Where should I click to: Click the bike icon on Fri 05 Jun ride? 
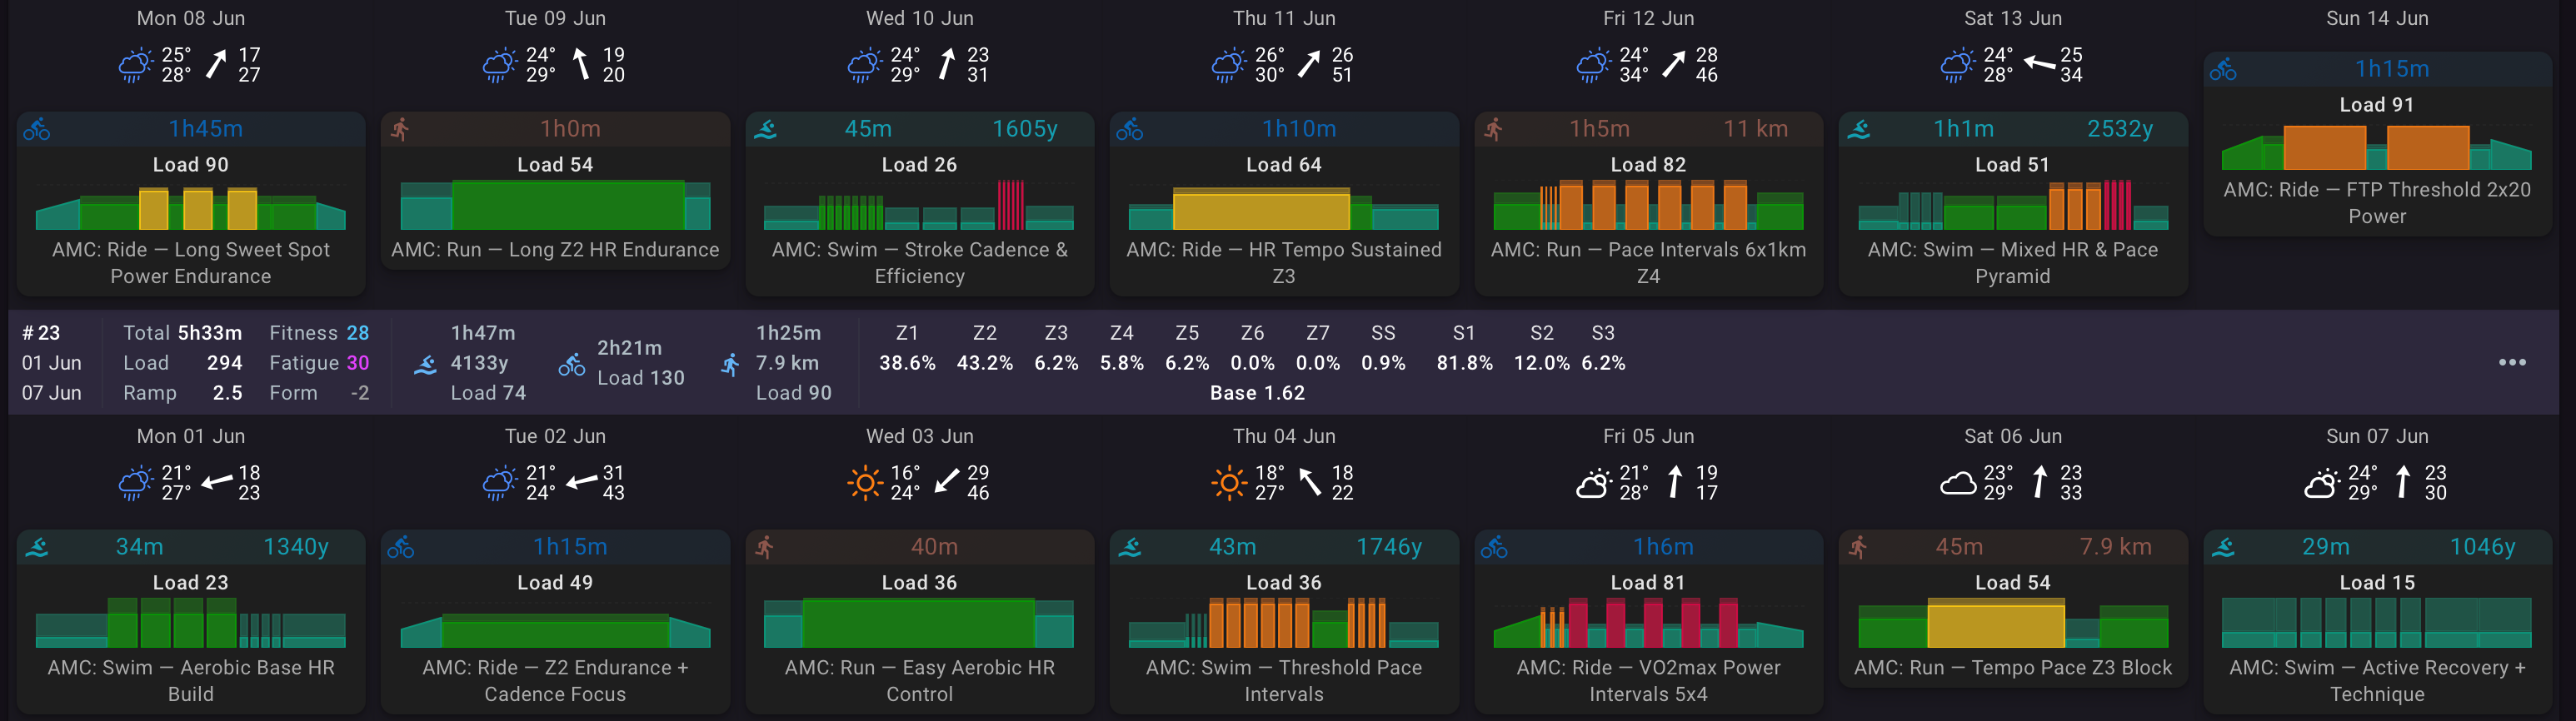[x=1494, y=547]
